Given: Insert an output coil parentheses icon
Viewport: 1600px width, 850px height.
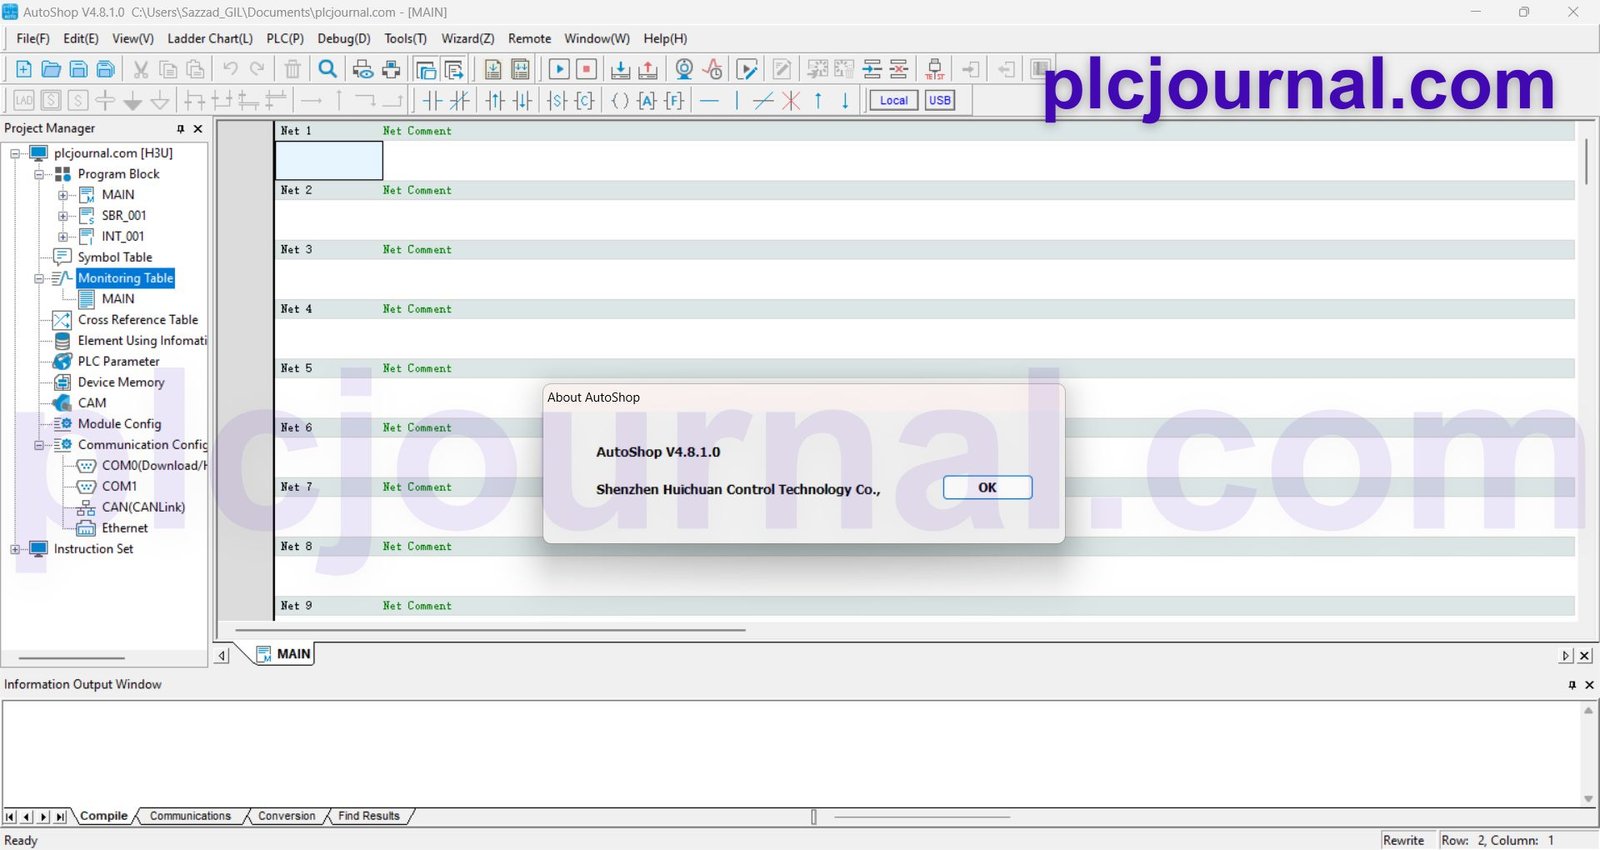Looking at the screenshot, I should pyautogui.click(x=620, y=100).
